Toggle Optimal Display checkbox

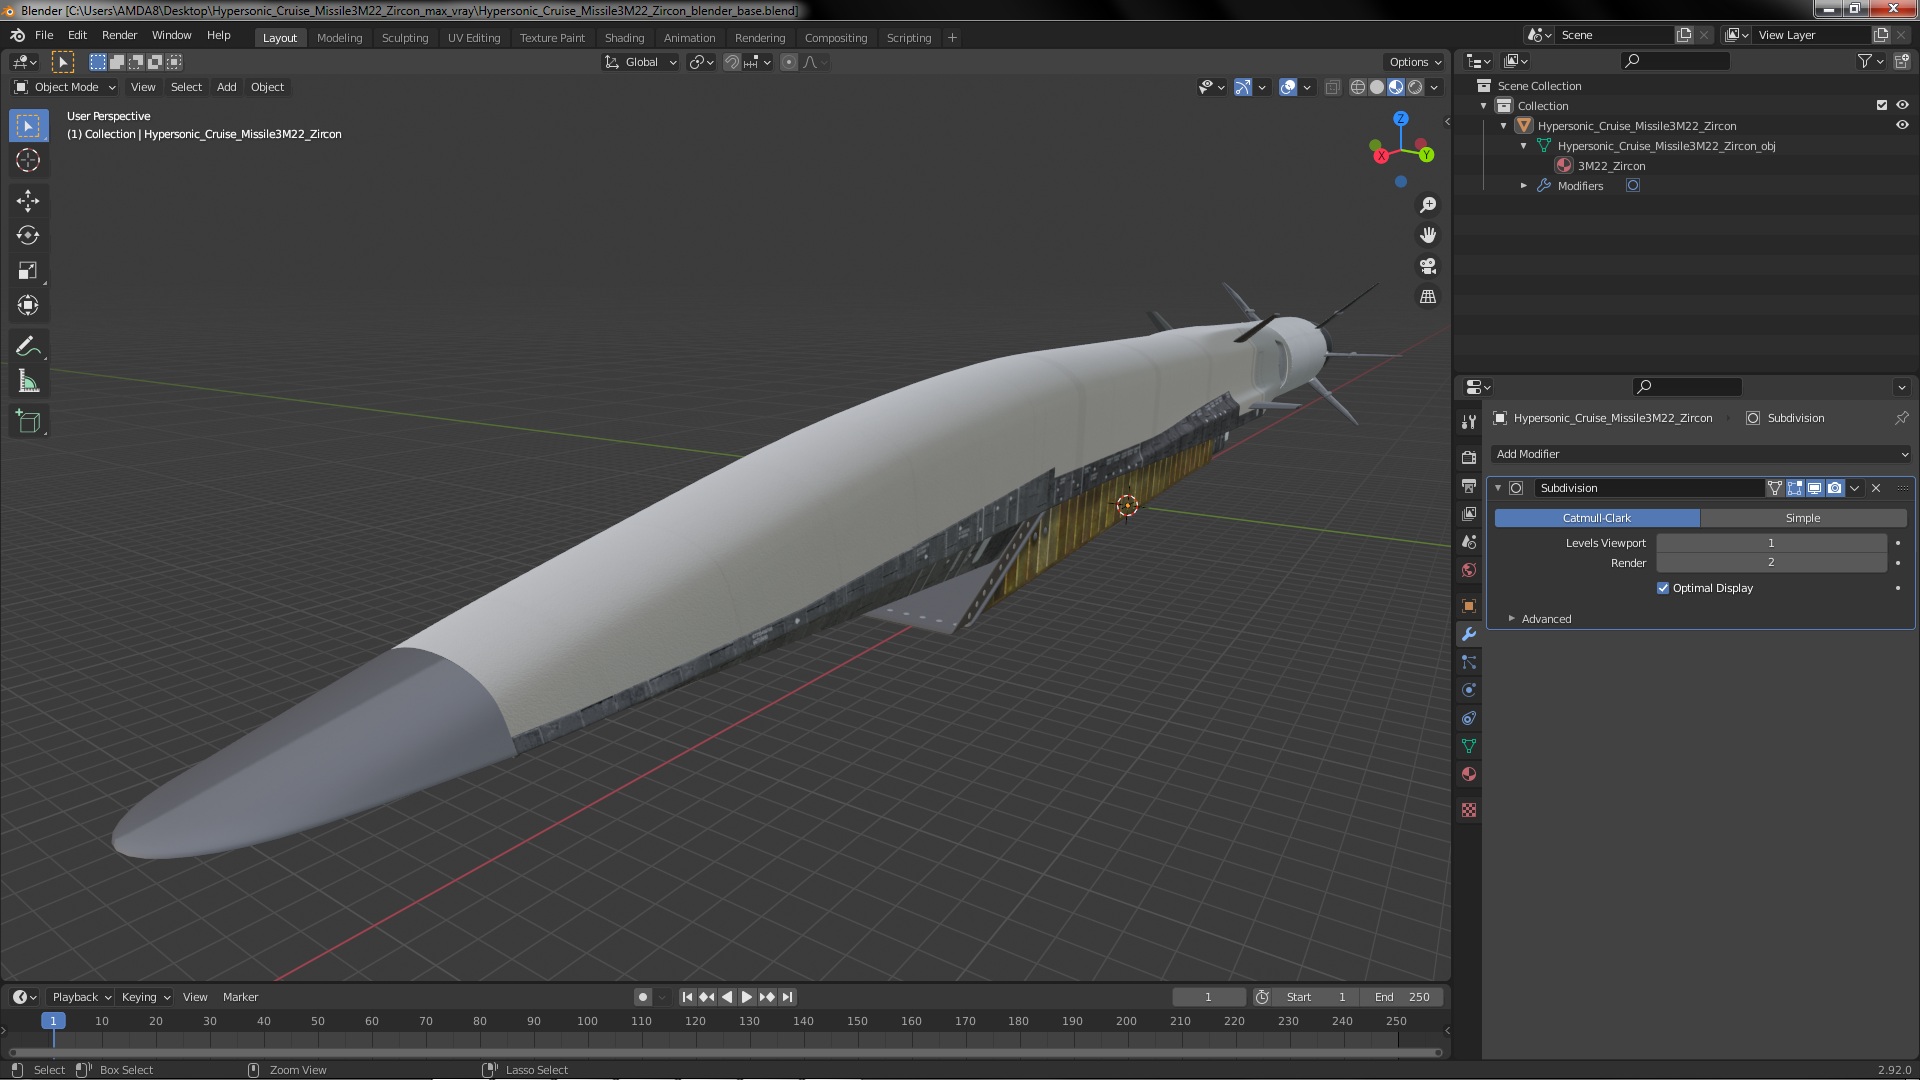point(1663,588)
